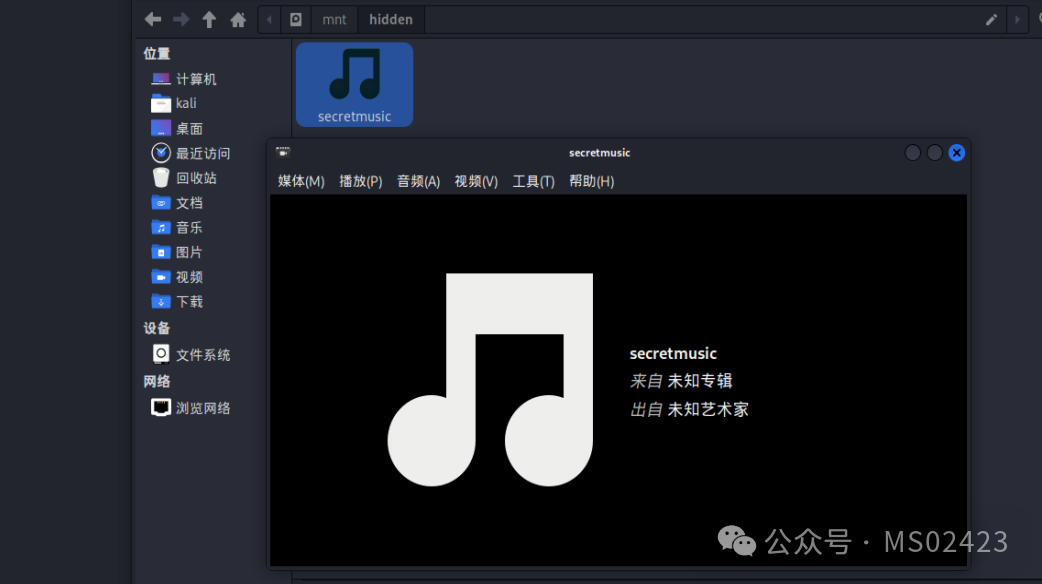Open the home folder icon

click(238, 19)
